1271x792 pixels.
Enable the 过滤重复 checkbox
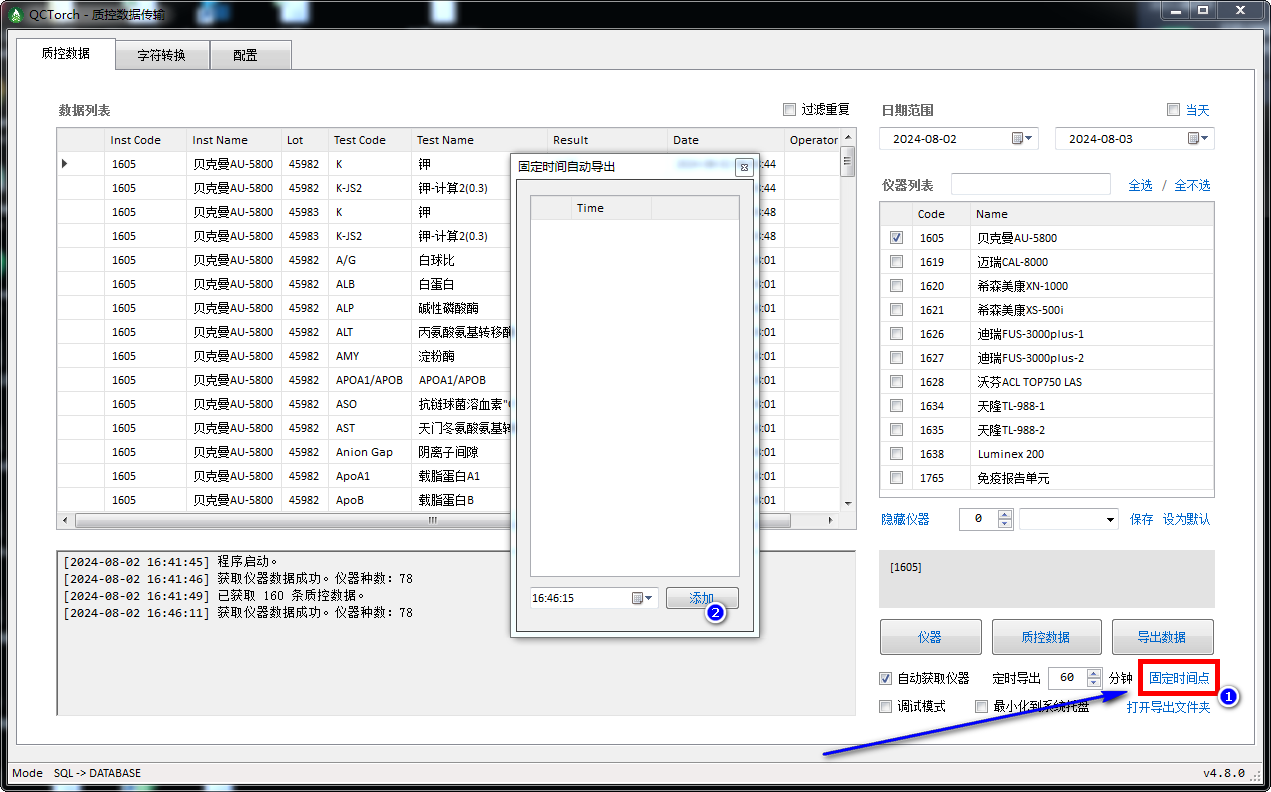(790, 110)
